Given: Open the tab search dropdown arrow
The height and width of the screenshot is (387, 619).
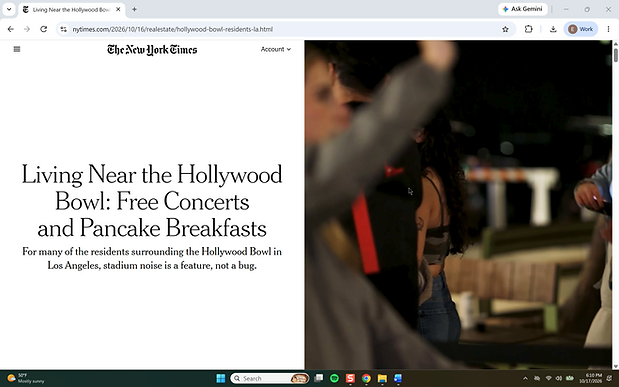Looking at the screenshot, I should click(9, 9).
